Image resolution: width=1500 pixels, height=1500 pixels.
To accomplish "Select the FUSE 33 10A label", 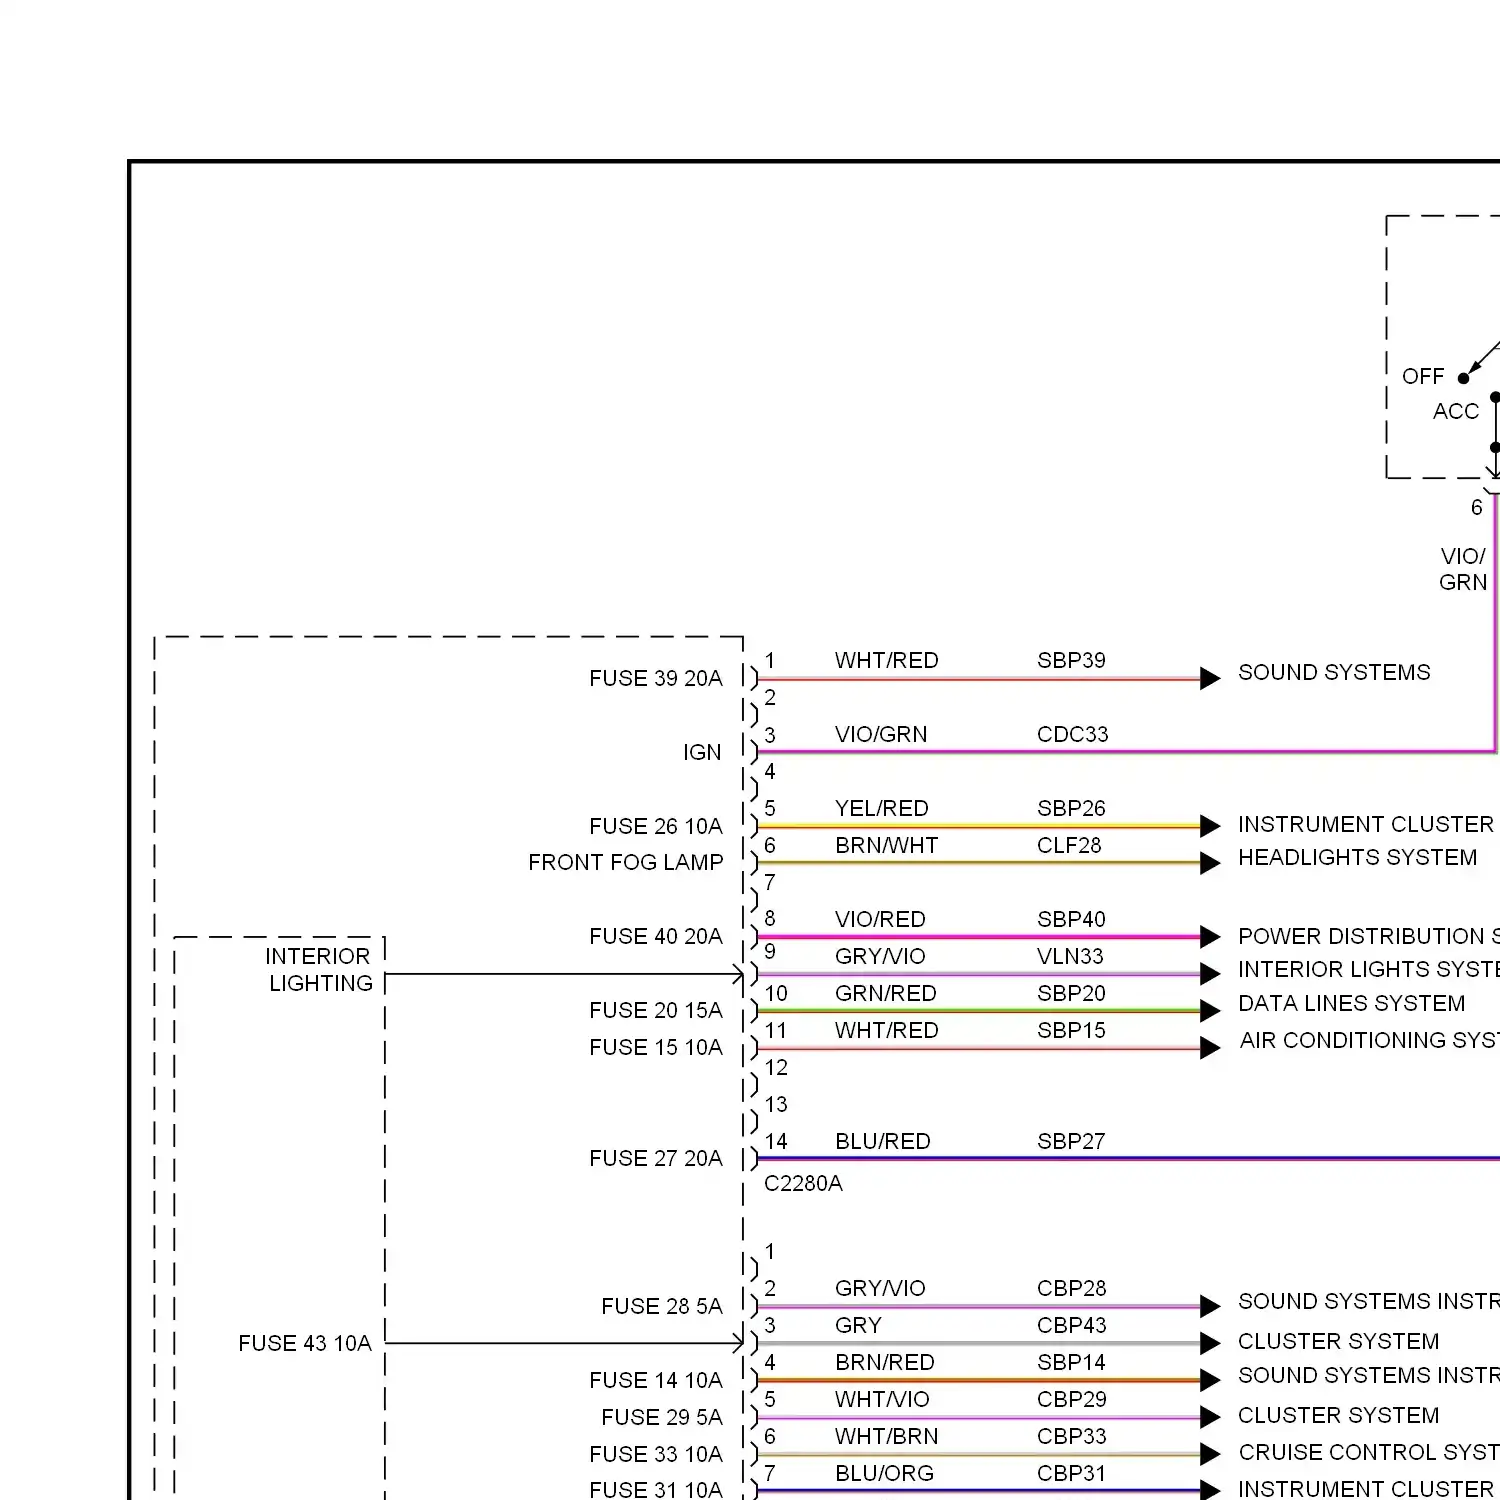I will (x=655, y=1454).
